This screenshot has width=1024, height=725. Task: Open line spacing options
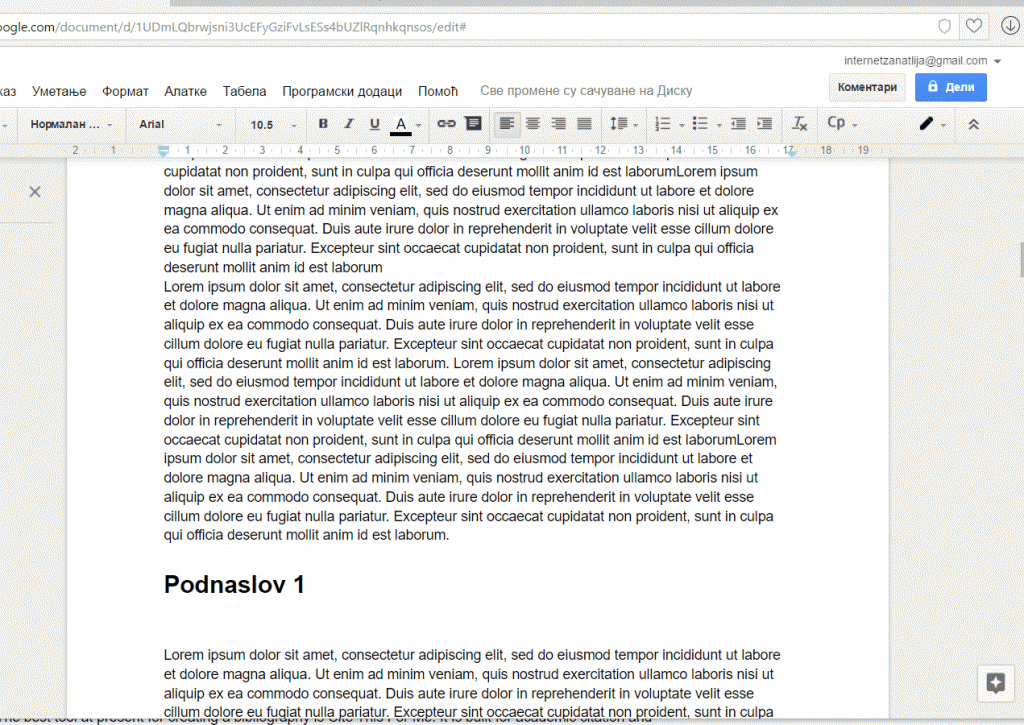point(624,123)
